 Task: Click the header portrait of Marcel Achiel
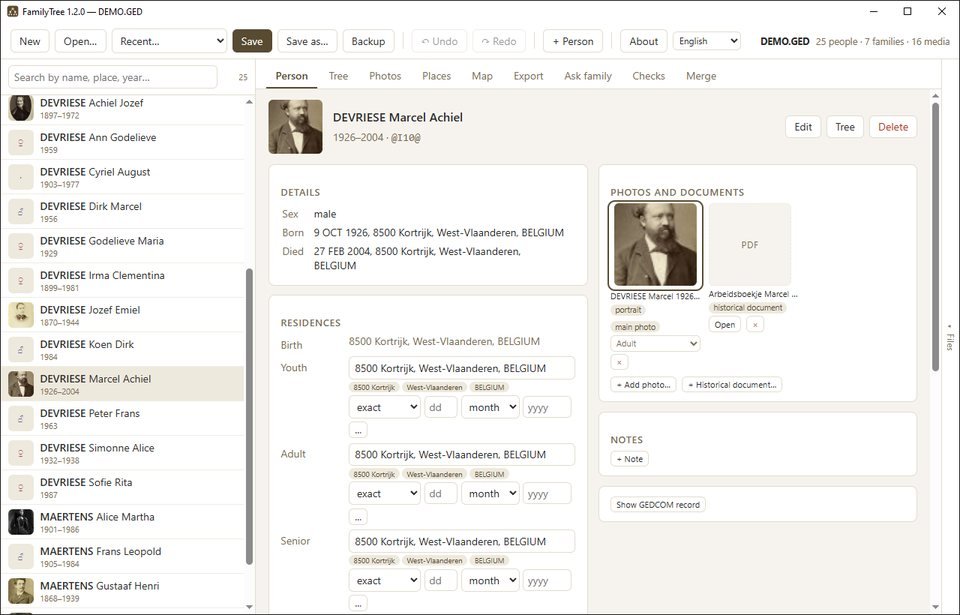coord(295,127)
